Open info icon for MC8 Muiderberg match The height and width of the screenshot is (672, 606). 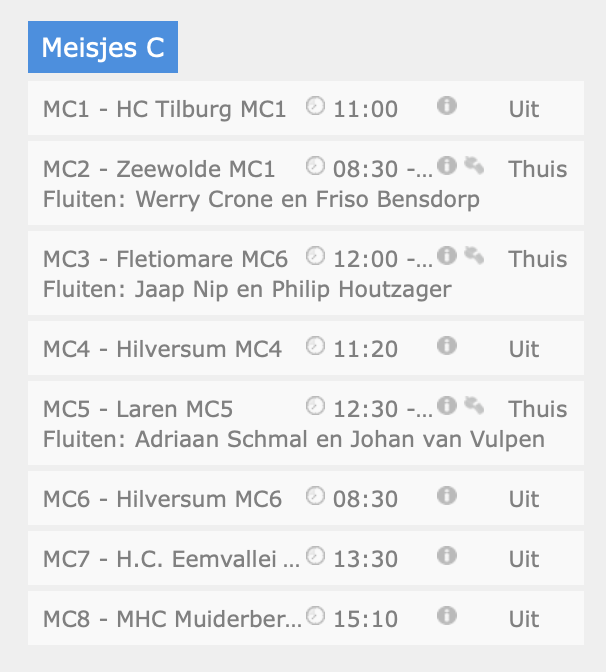click(x=447, y=616)
